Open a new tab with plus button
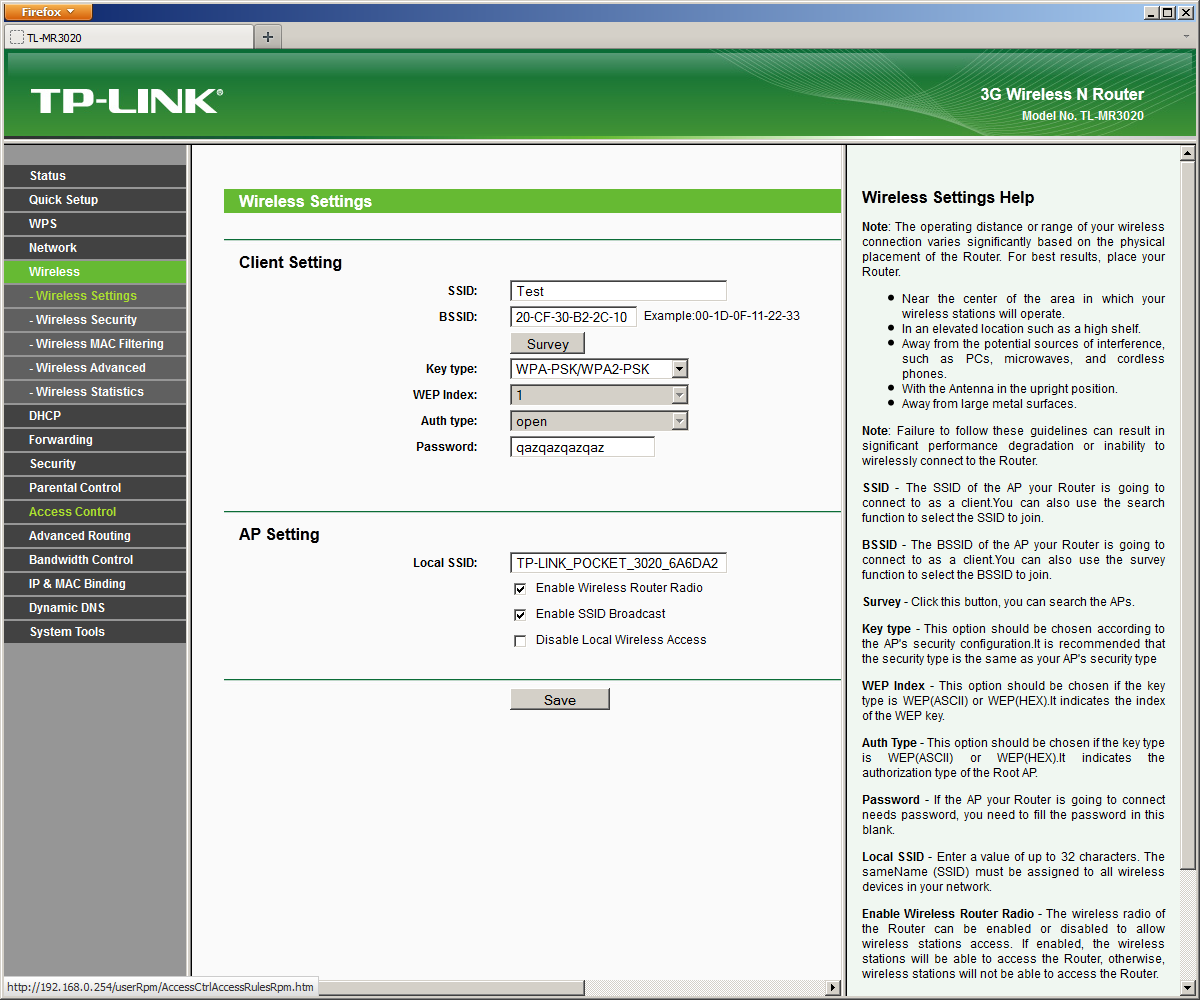Screen dimensions: 1200x1000 [x=268, y=37]
